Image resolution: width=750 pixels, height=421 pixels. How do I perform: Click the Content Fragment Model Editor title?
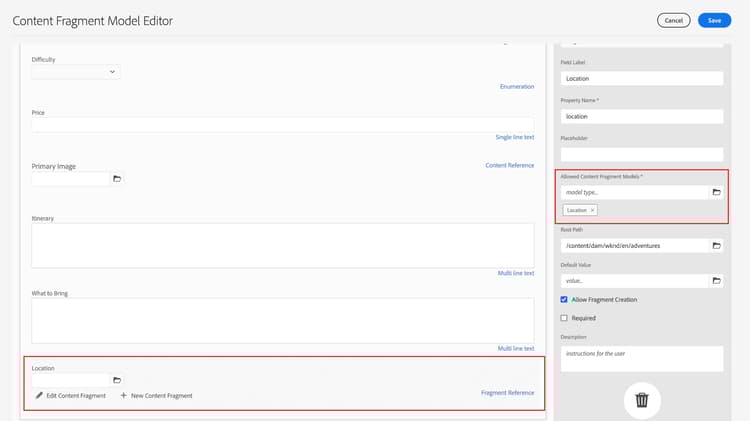92,21
